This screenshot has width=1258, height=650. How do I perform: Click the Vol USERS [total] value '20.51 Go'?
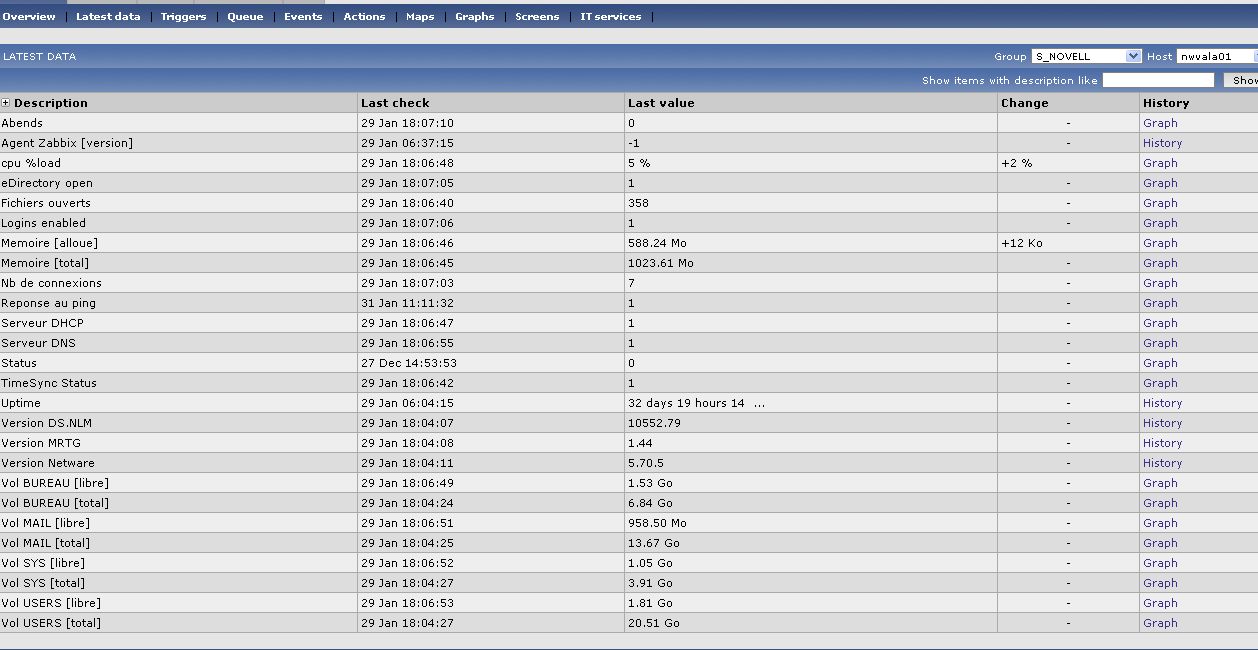654,623
